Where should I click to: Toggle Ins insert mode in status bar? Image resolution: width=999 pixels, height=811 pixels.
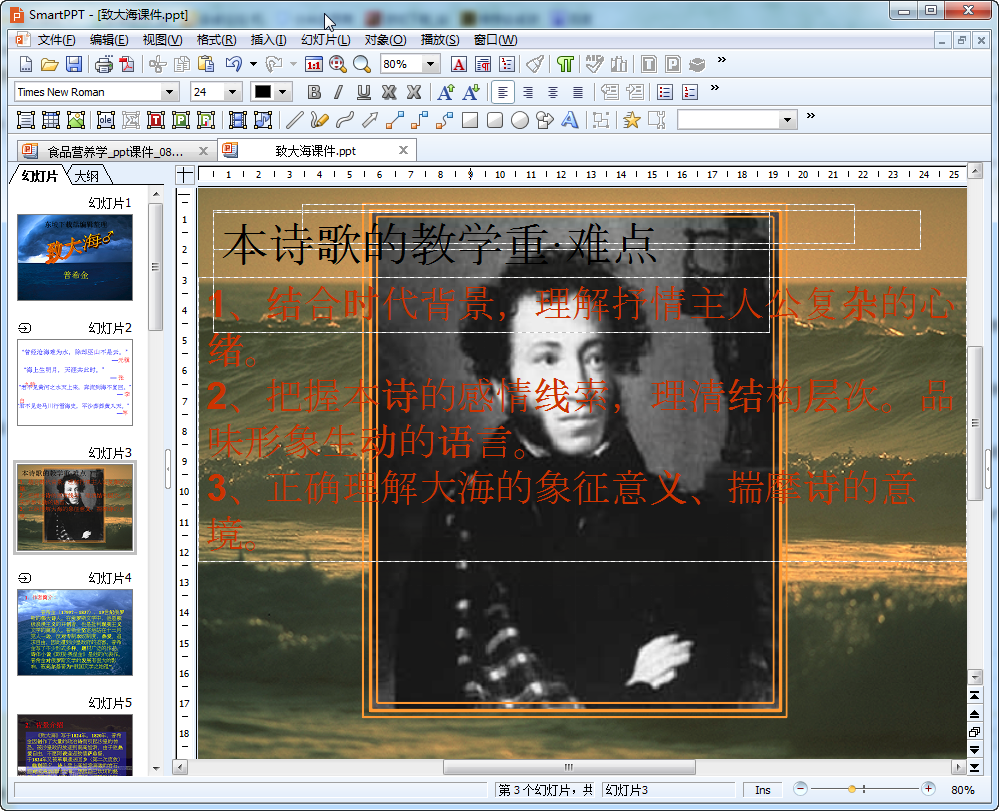[763, 790]
